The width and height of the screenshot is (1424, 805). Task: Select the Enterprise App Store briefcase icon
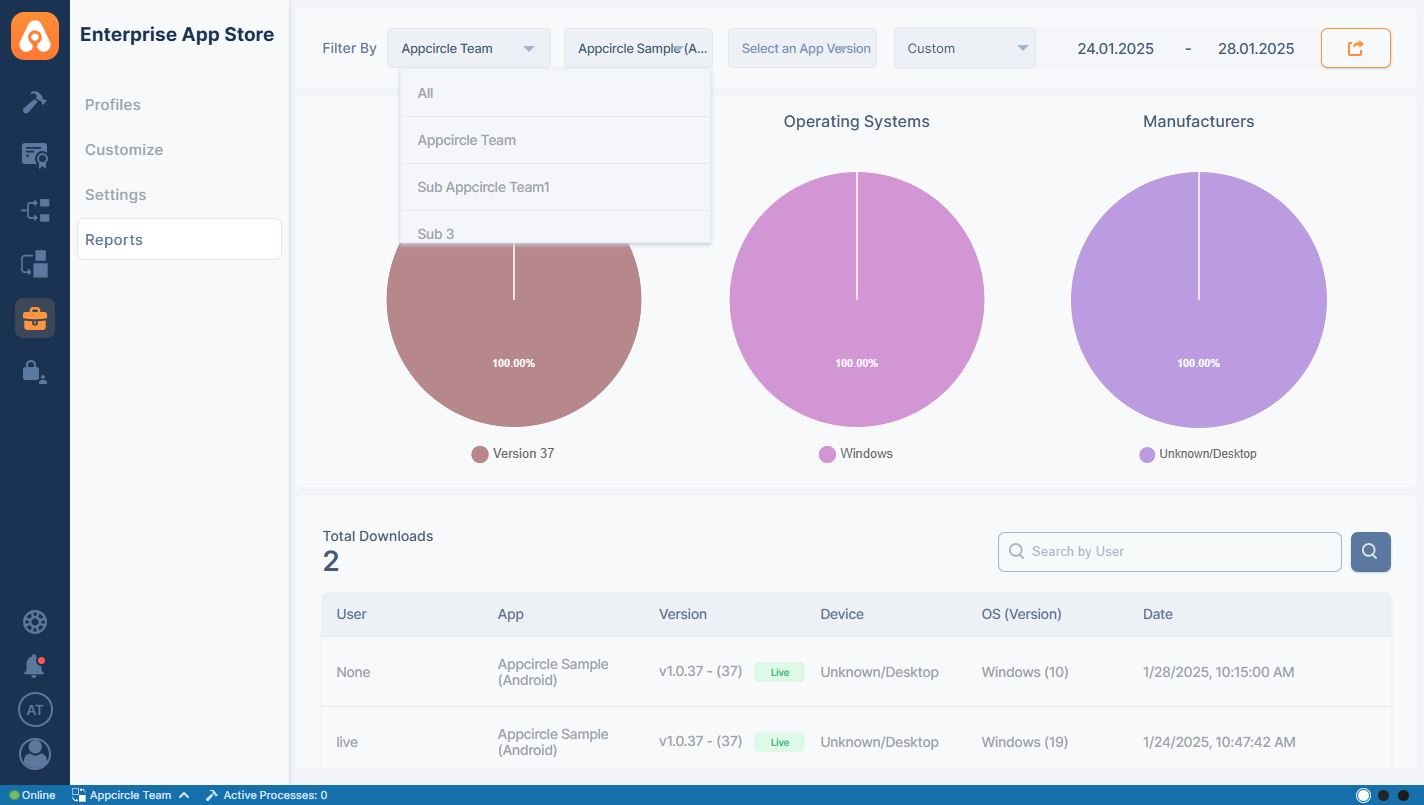point(35,318)
